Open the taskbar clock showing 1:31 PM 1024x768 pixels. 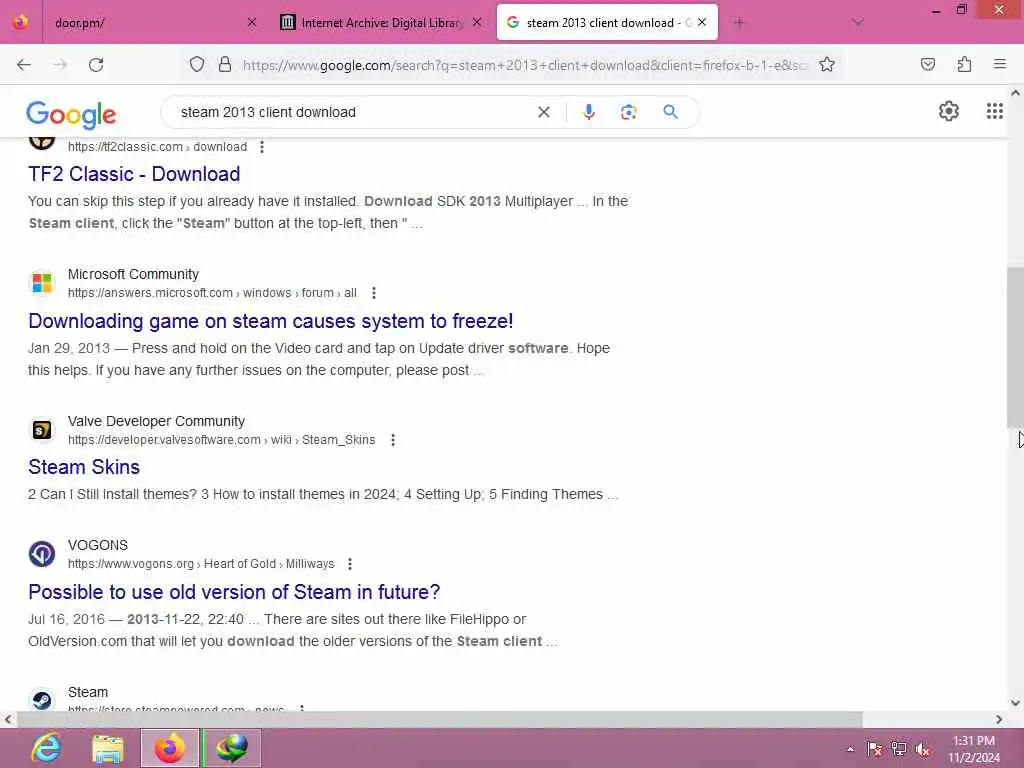pos(973,749)
